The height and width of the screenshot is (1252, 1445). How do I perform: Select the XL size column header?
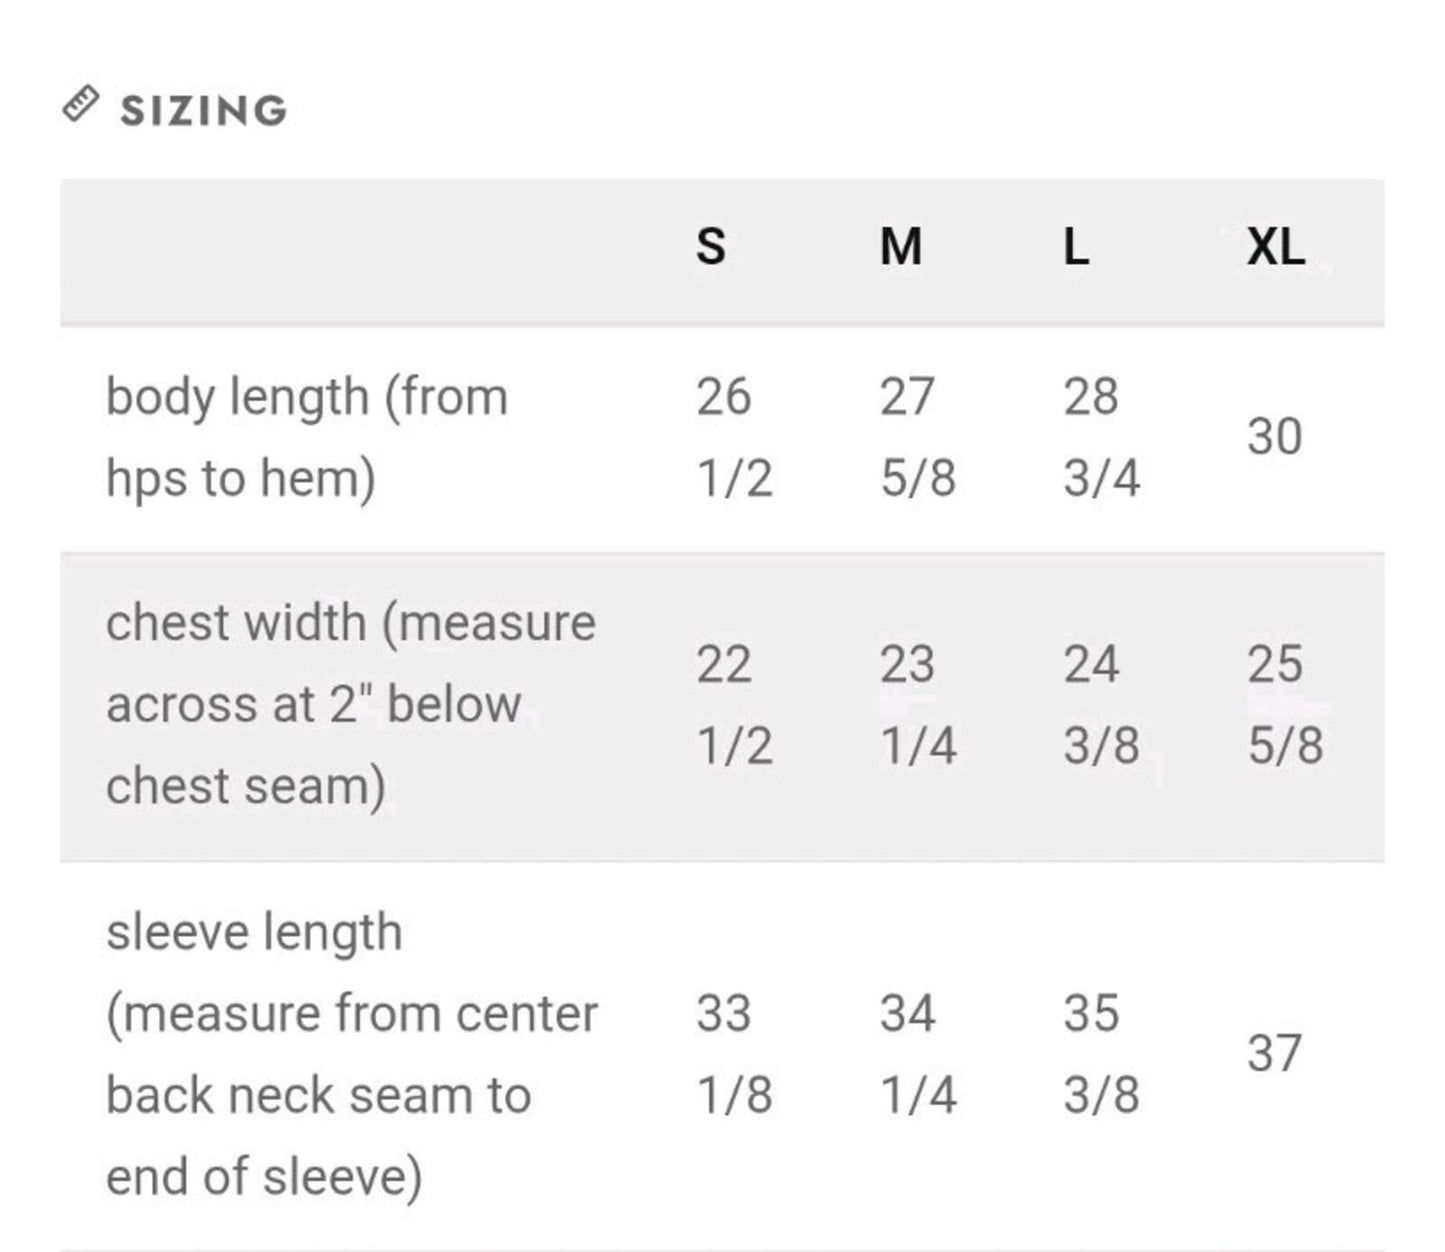(x=1275, y=246)
